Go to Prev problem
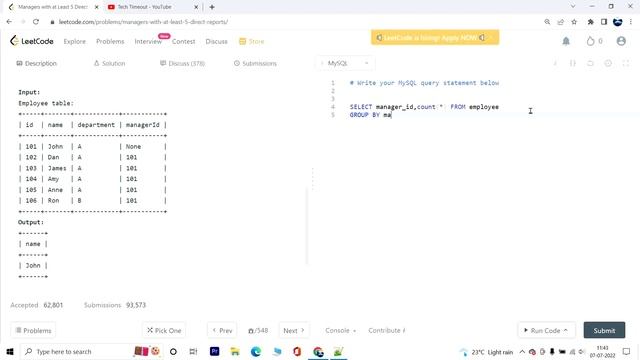Viewport: 640px width, 360px height. pyautogui.click(x=222, y=330)
